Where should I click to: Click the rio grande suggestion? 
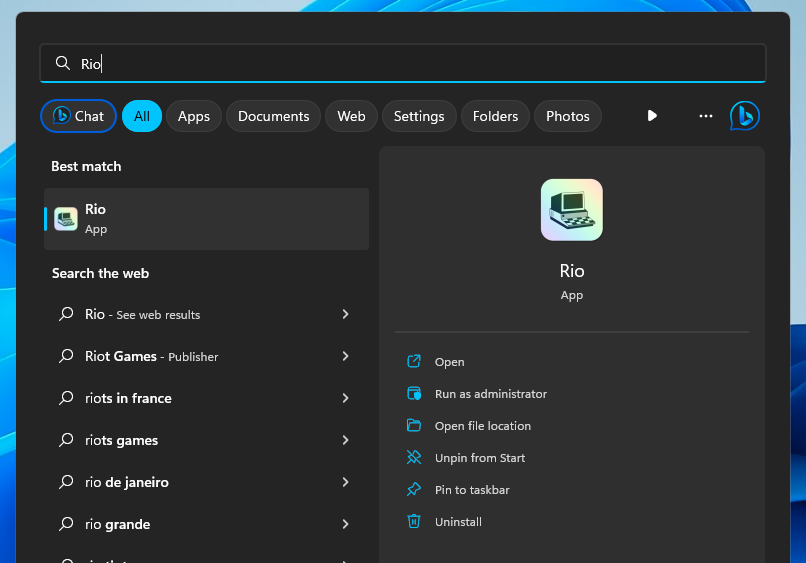[x=207, y=524]
